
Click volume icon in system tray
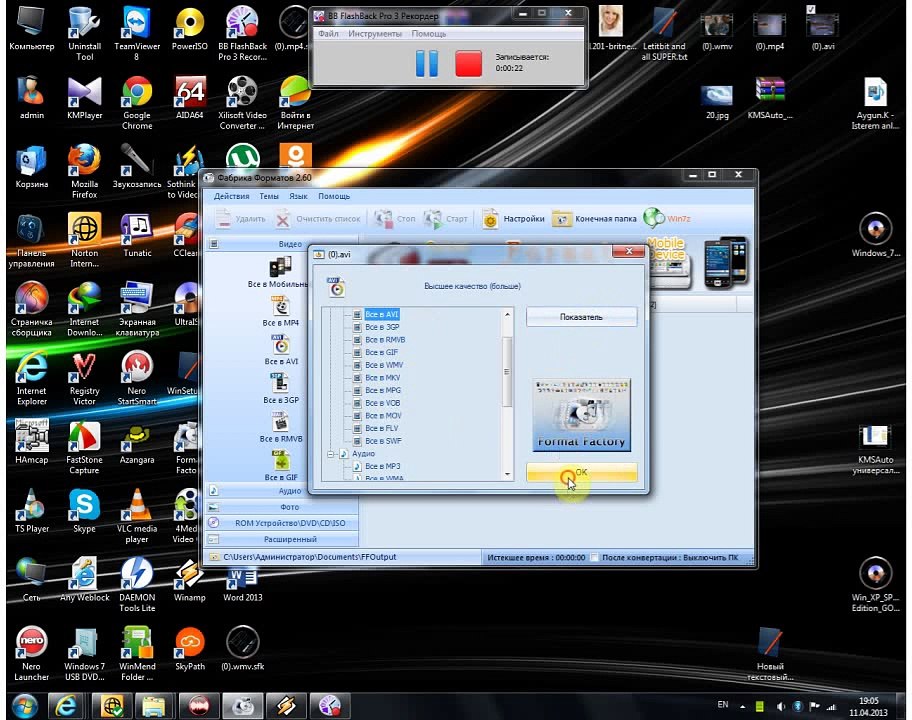pos(780,707)
